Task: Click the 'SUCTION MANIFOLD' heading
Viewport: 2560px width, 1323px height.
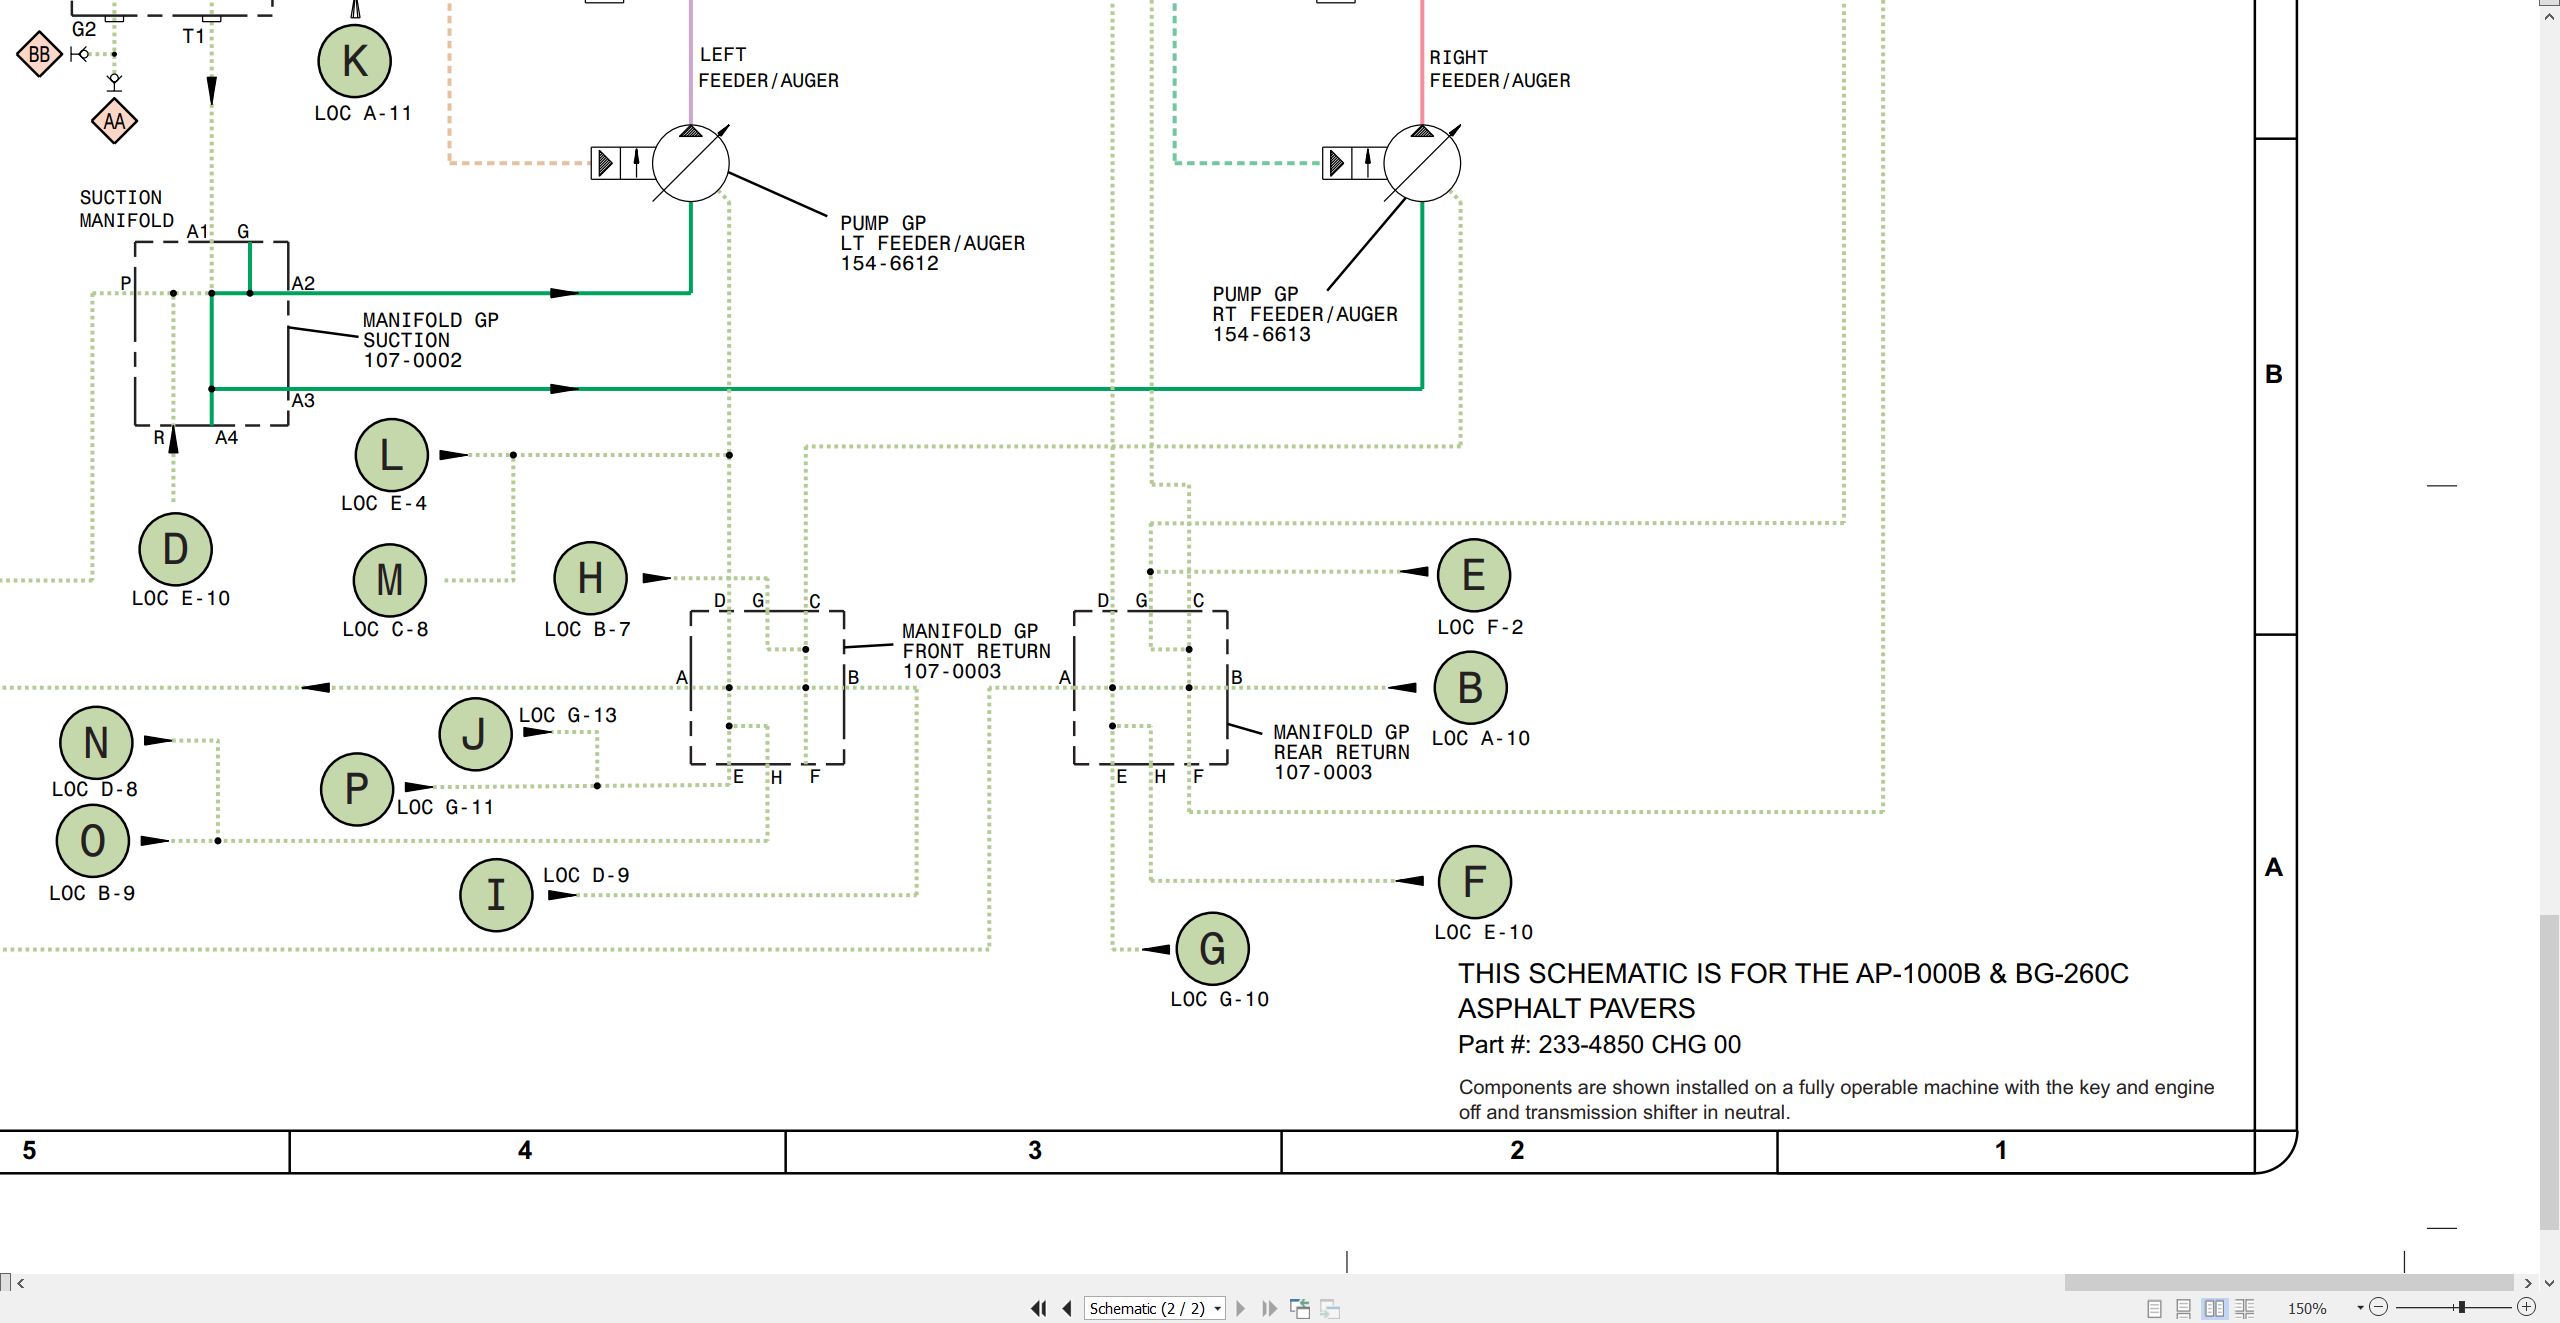Action: [x=126, y=209]
